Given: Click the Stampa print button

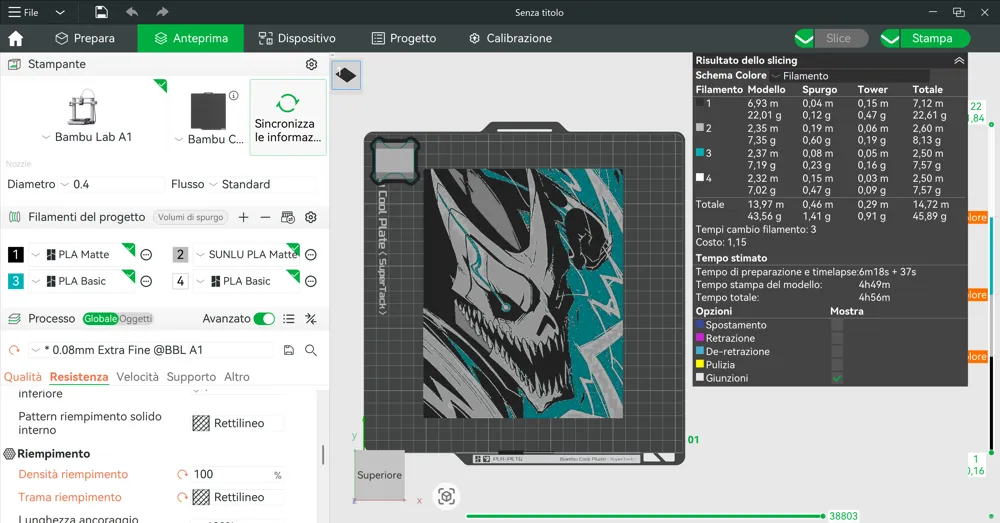Looking at the screenshot, I should coord(934,38).
